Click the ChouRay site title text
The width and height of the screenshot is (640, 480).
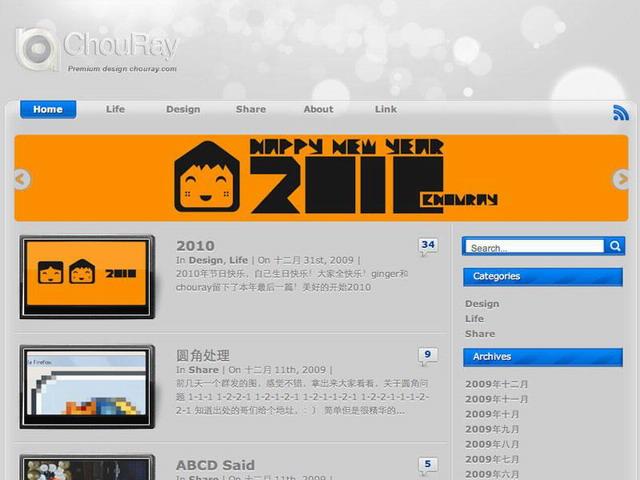tap(120, 45)
